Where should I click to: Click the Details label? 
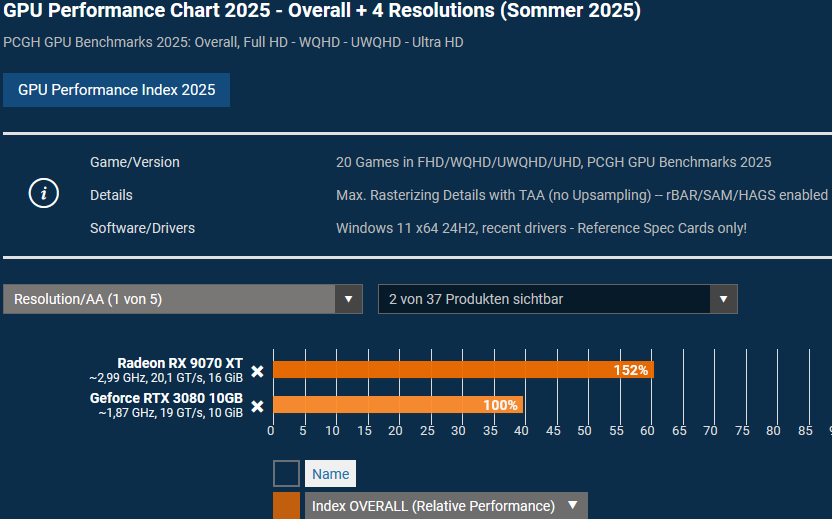coord(111,195)
